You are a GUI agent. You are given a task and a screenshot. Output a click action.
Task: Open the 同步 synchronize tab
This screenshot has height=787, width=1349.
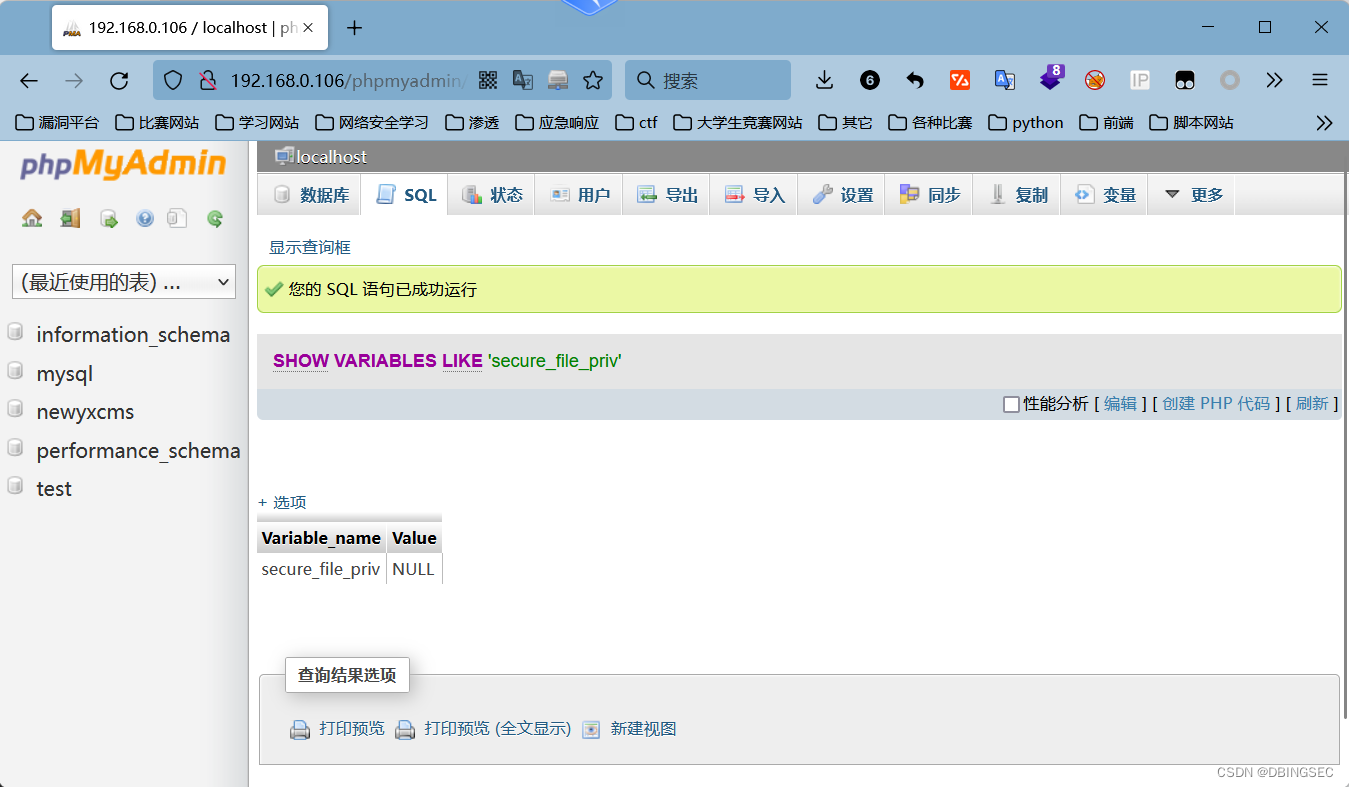tap(929, 195)
